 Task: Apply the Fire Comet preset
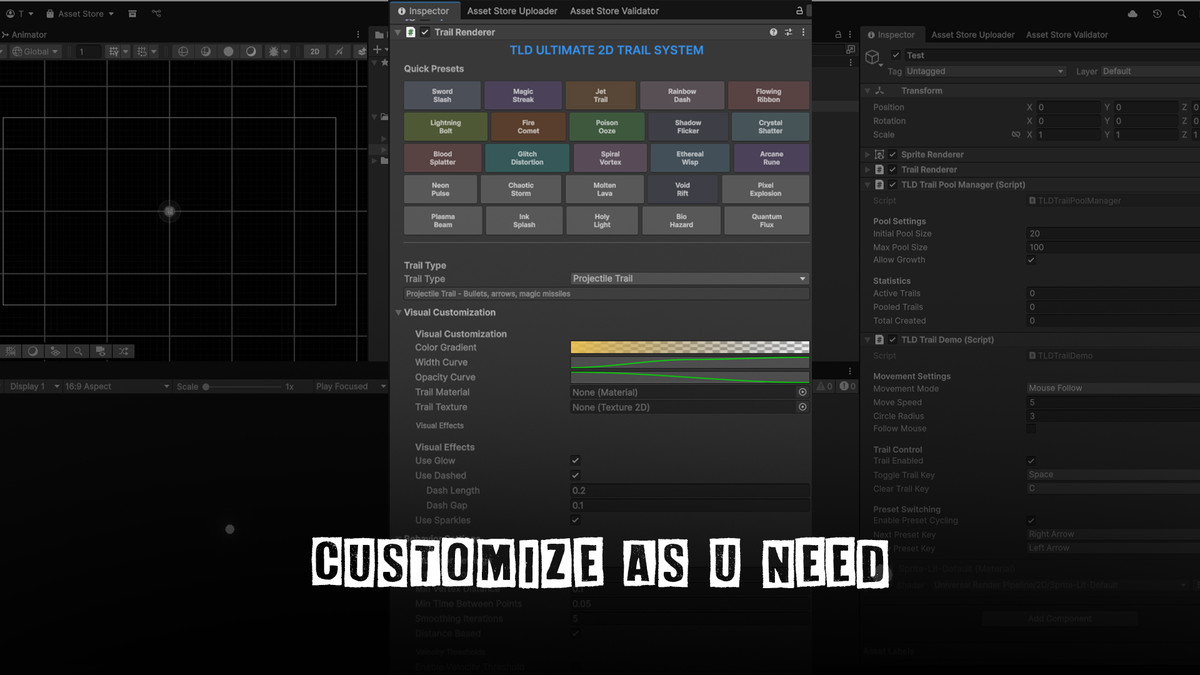click(x=527, y=127)
